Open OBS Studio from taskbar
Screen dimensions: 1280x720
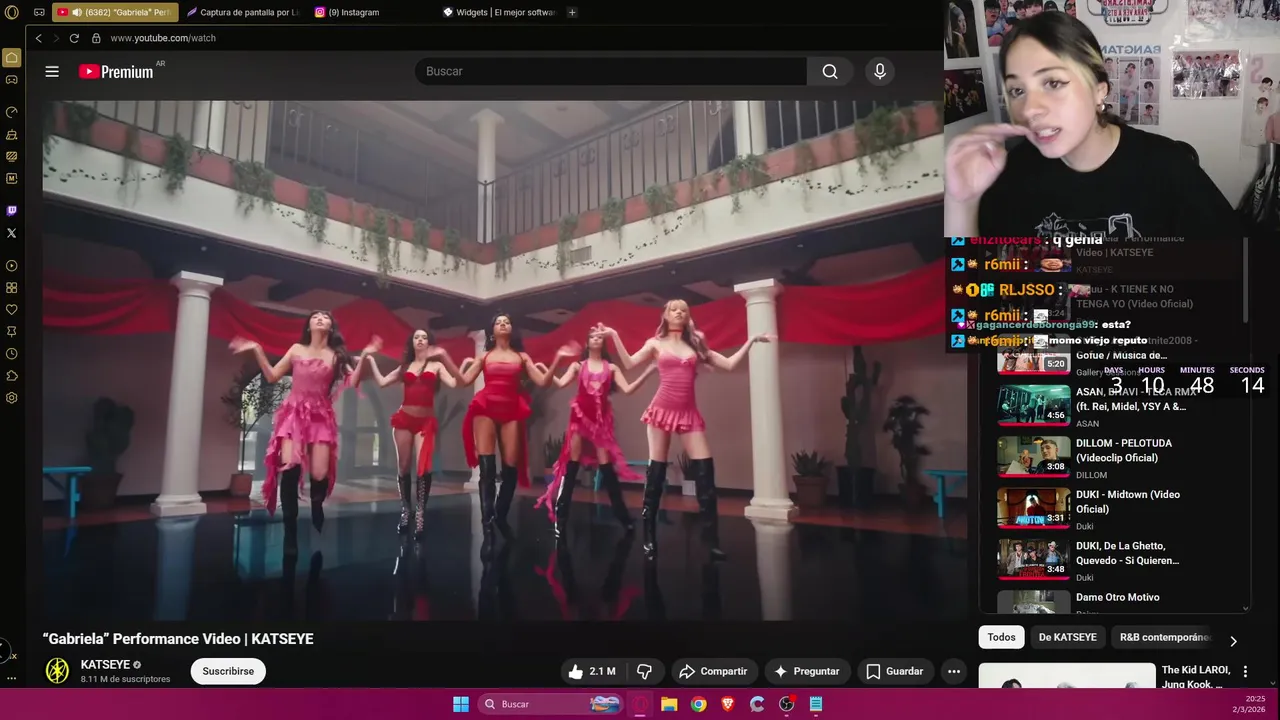787,704
